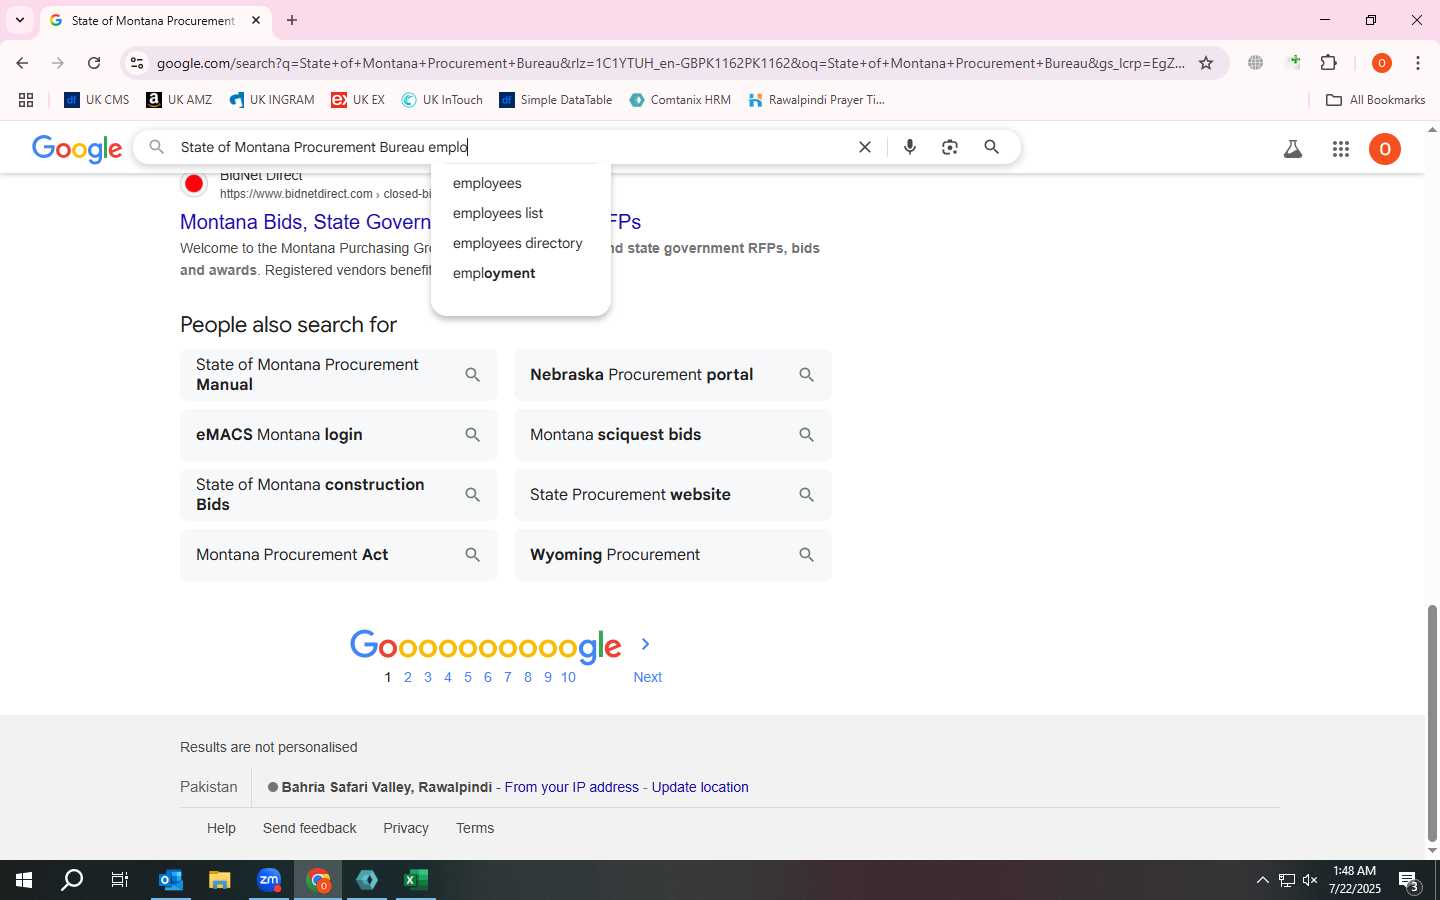Click 'From your IP address' link

[572, 787]
